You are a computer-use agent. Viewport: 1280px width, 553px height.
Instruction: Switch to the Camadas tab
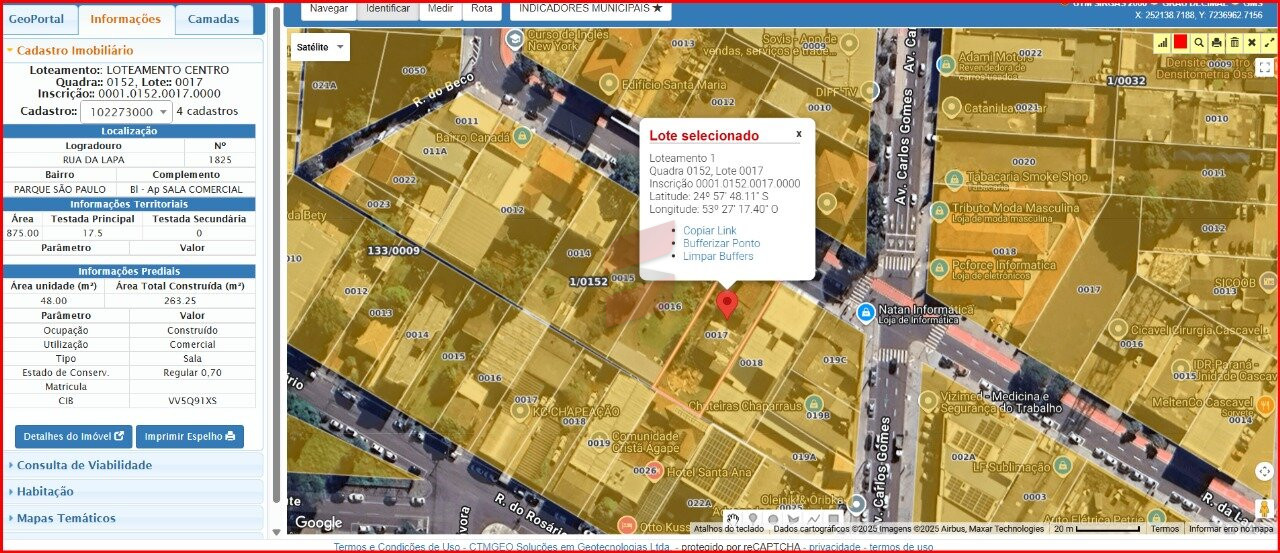pyautogui.click(x=213, y=19)
